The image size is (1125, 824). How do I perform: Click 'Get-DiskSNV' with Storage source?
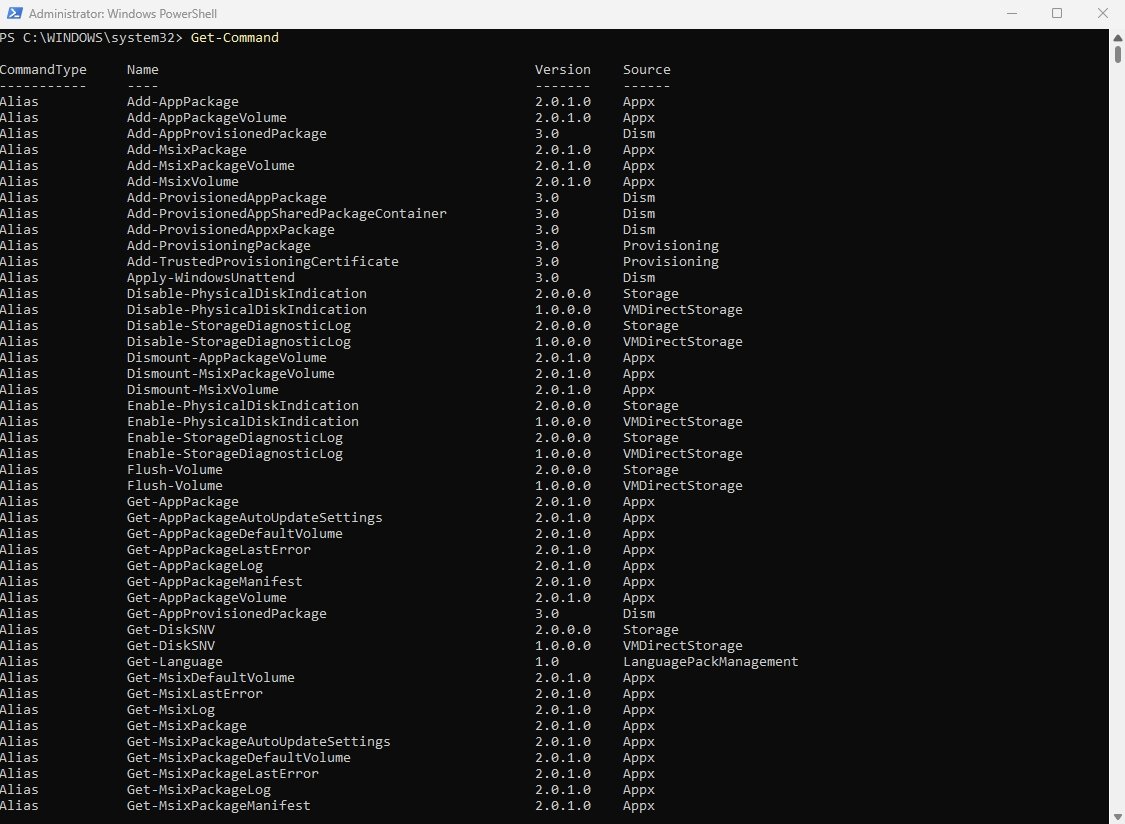click(x=171, y=629)
